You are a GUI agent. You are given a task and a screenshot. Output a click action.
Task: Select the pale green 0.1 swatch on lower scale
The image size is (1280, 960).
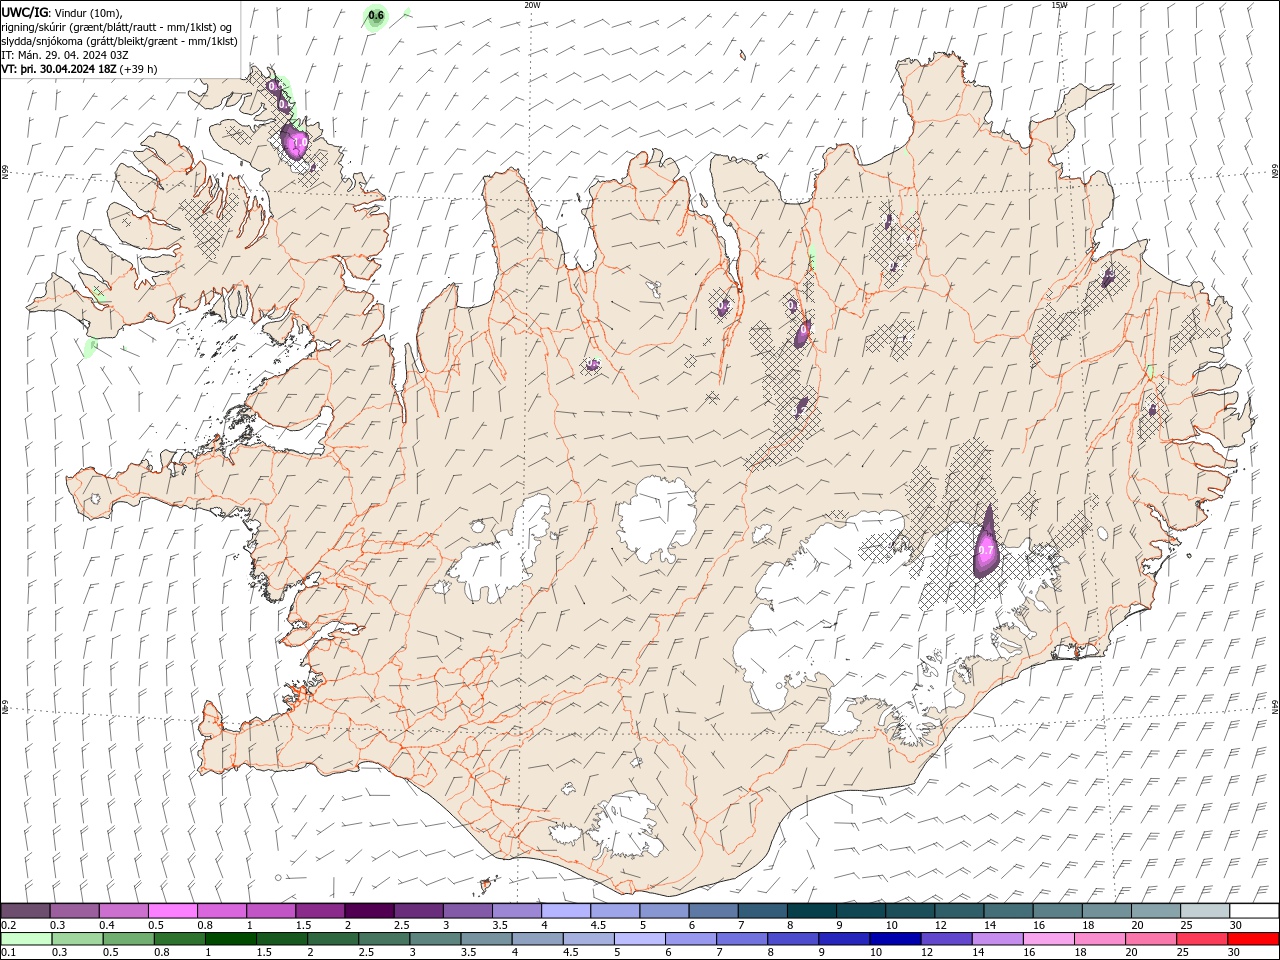26,939
